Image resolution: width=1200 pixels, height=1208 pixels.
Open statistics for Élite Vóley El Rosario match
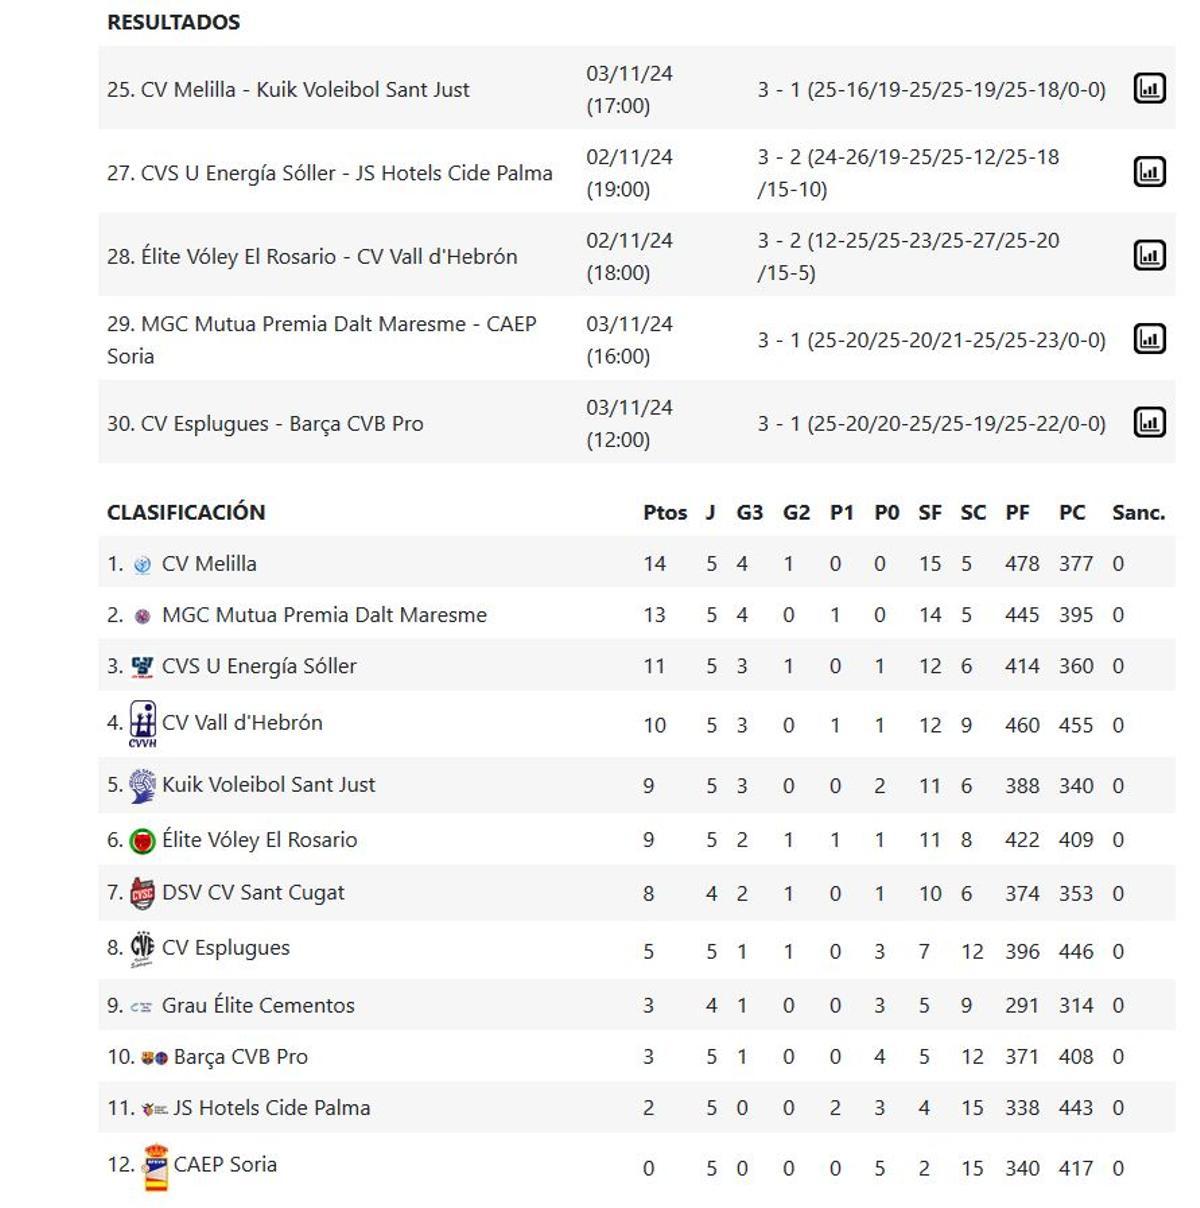pos(1148,253)
